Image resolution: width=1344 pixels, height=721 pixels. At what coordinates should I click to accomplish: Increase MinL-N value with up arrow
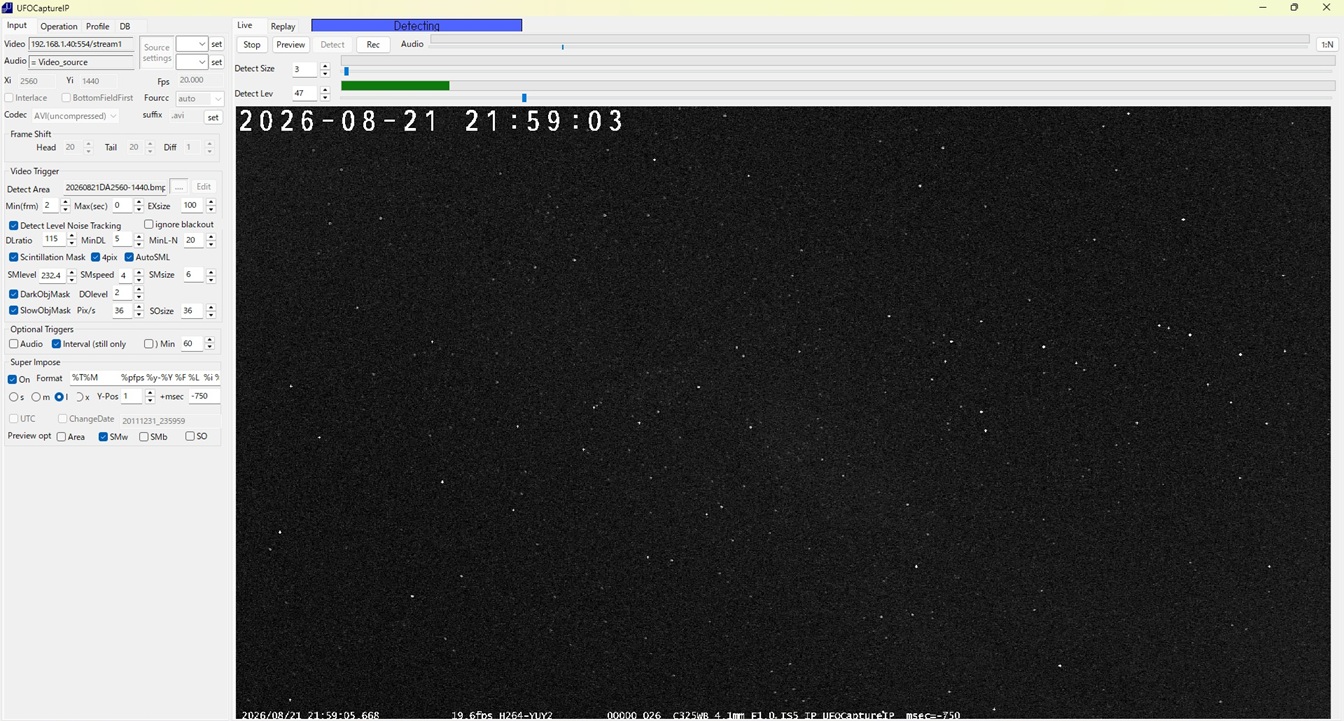point(210,237)
